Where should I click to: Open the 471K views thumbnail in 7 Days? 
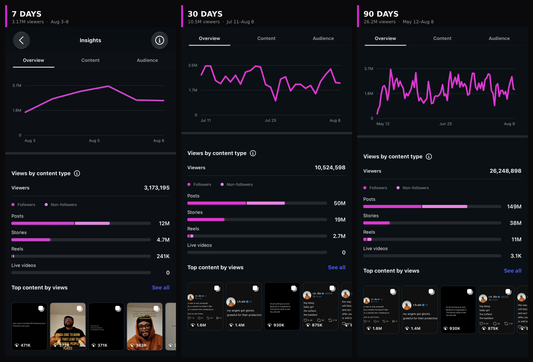[29, 327]
